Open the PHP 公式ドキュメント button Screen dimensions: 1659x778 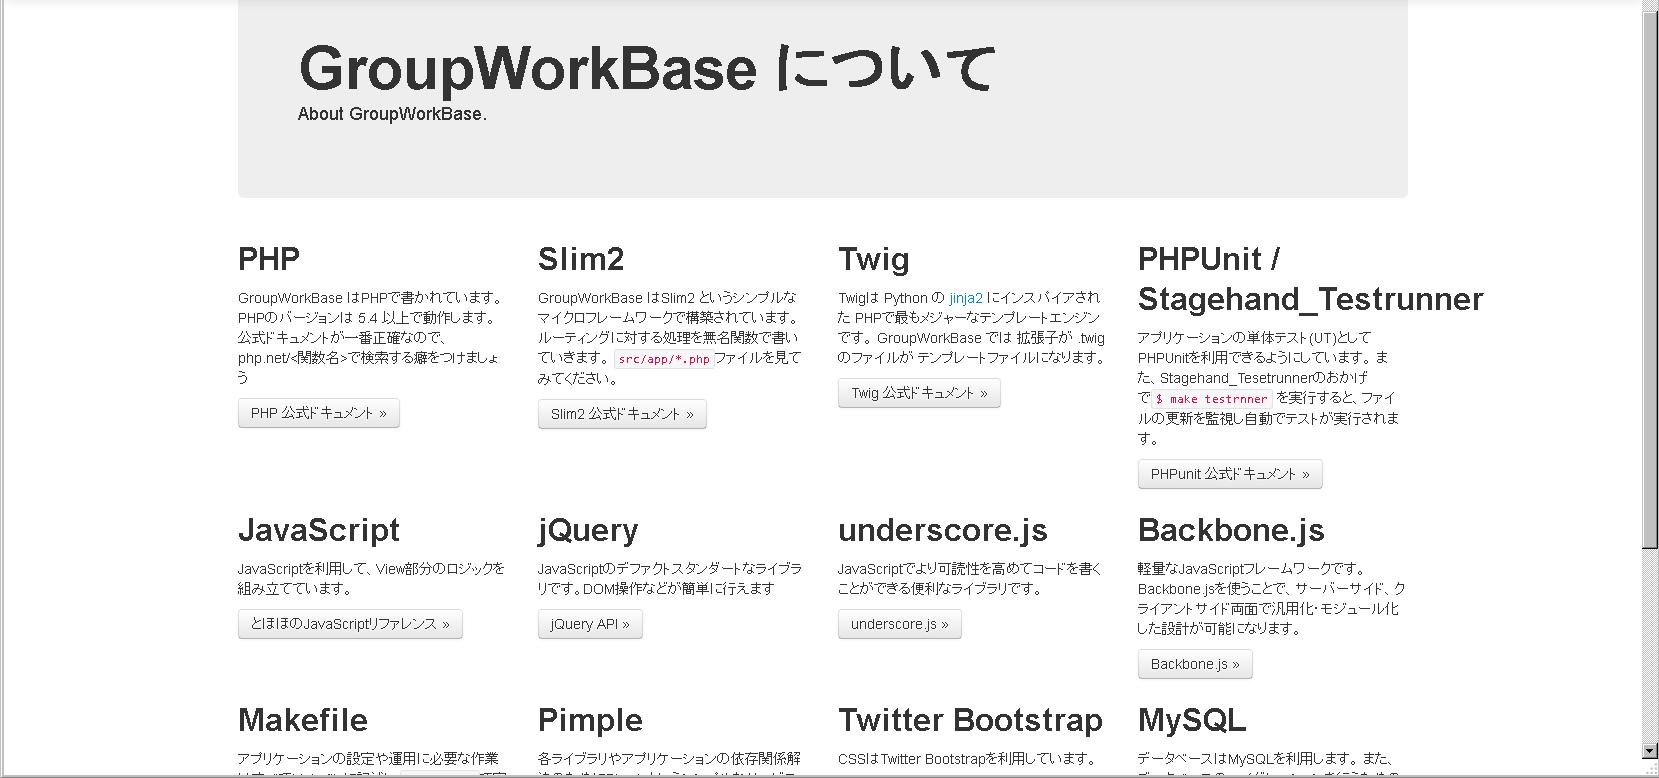tap(318, 413)
